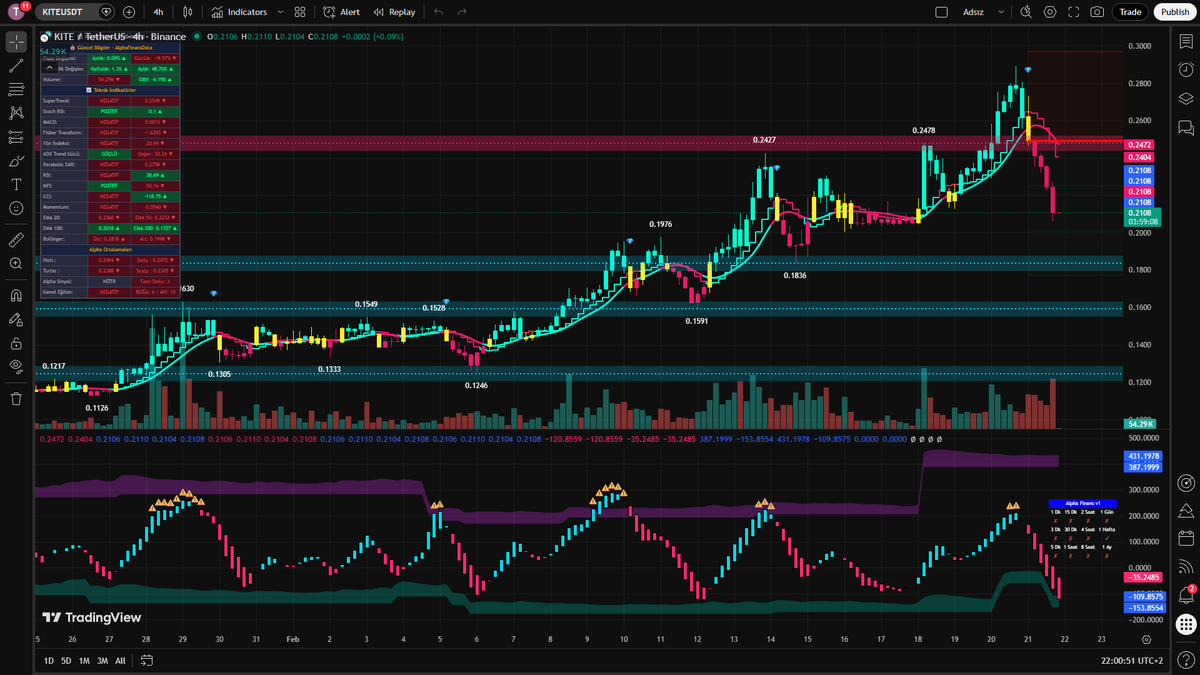Open the calendar panel in right sidebar
This screenshot has width=1200, height=675.
[x=1186, y=538]
